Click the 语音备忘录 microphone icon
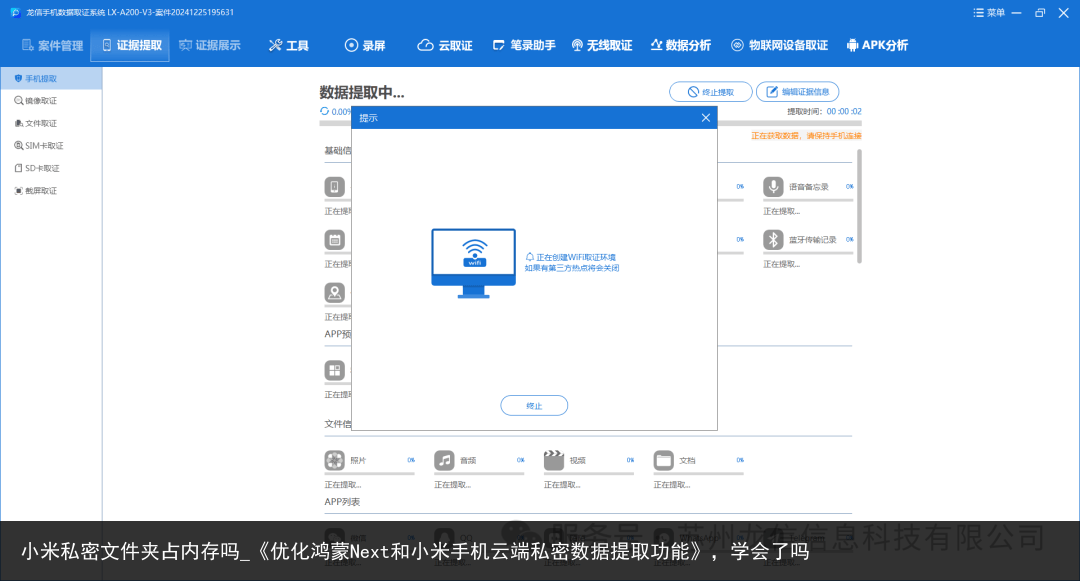The height and width of the screenshot is (581, 1080). (x=773, y=187)
